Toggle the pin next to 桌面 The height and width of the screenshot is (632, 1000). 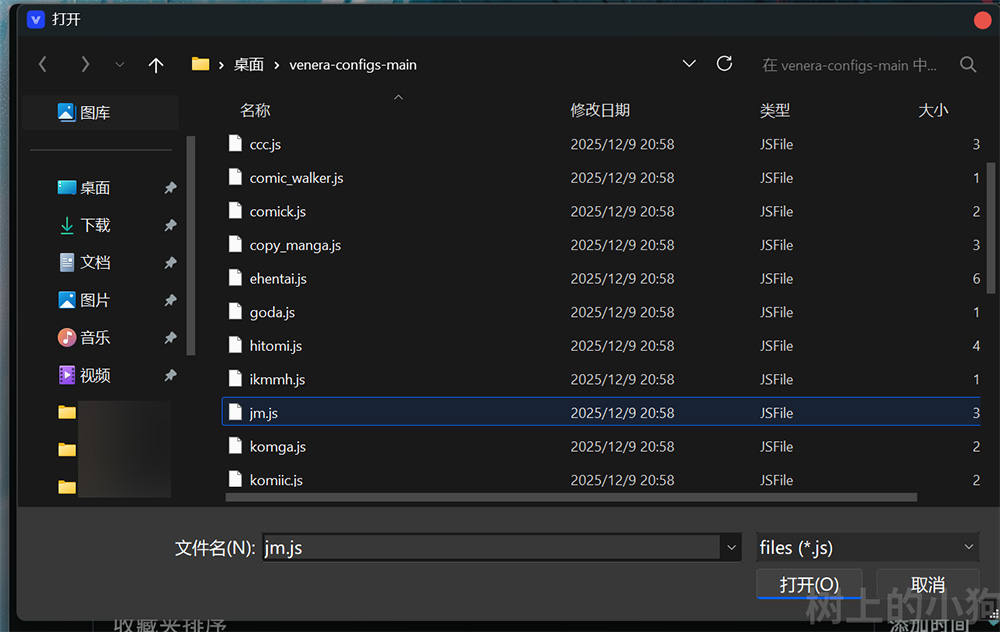[170, 188]
